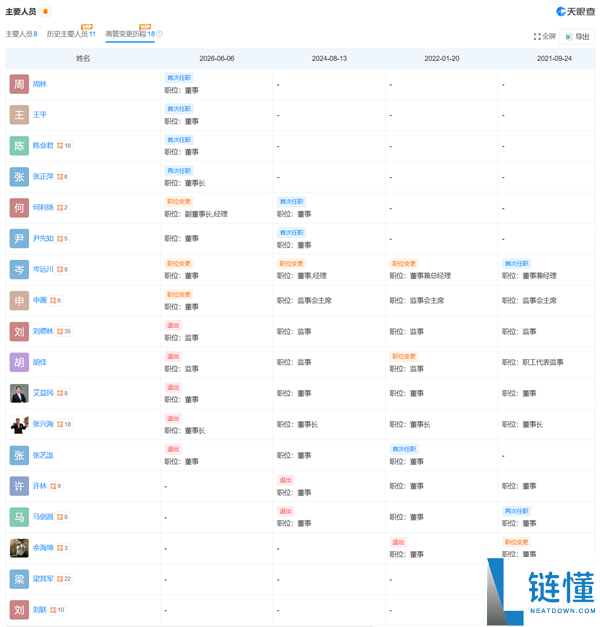Click 退出 tag in 许林 row
The height and width of the screenshot is (627, 600).
[x=286, y=480]
